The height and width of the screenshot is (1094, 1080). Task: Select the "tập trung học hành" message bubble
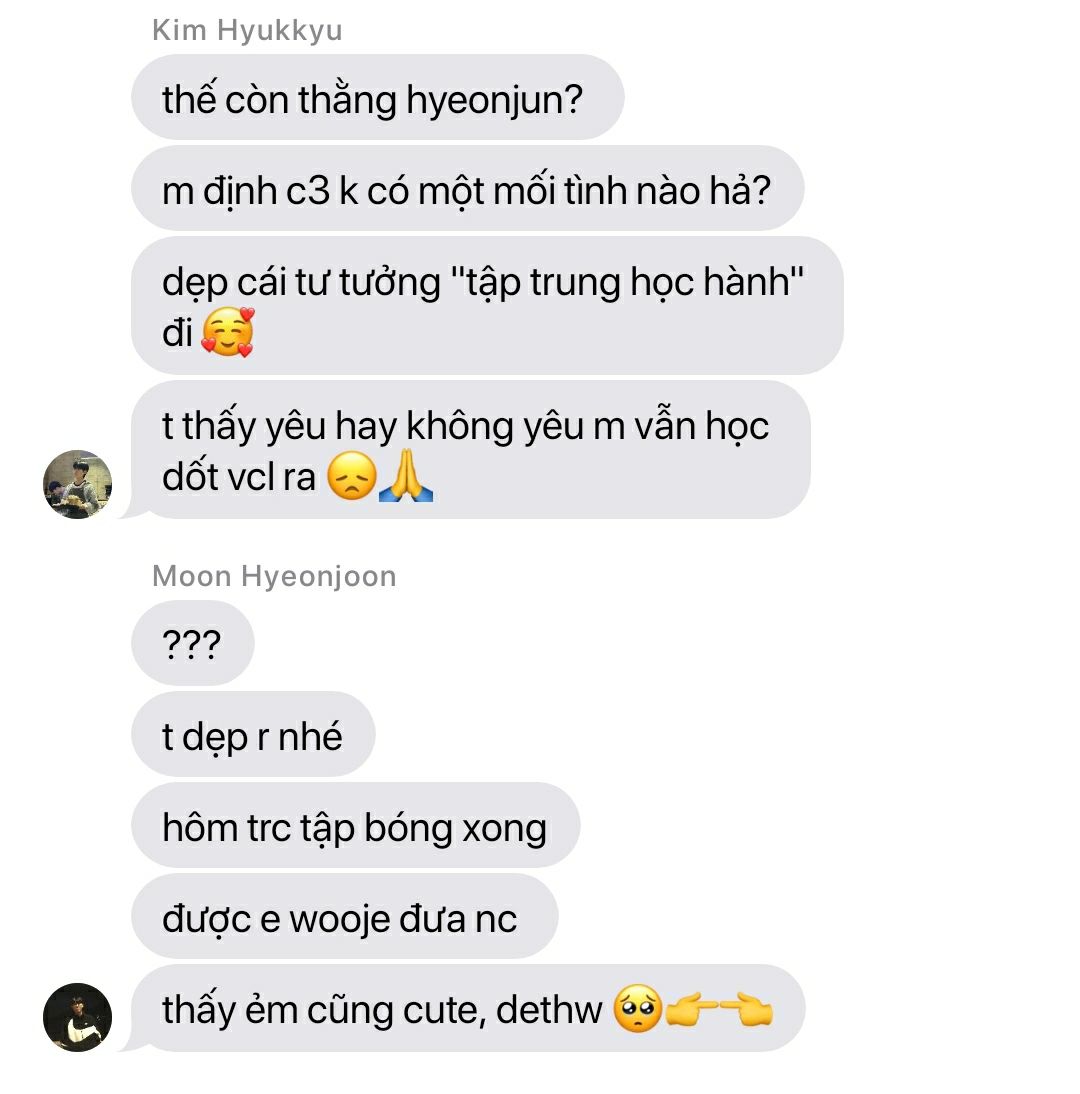coord(487,305)
